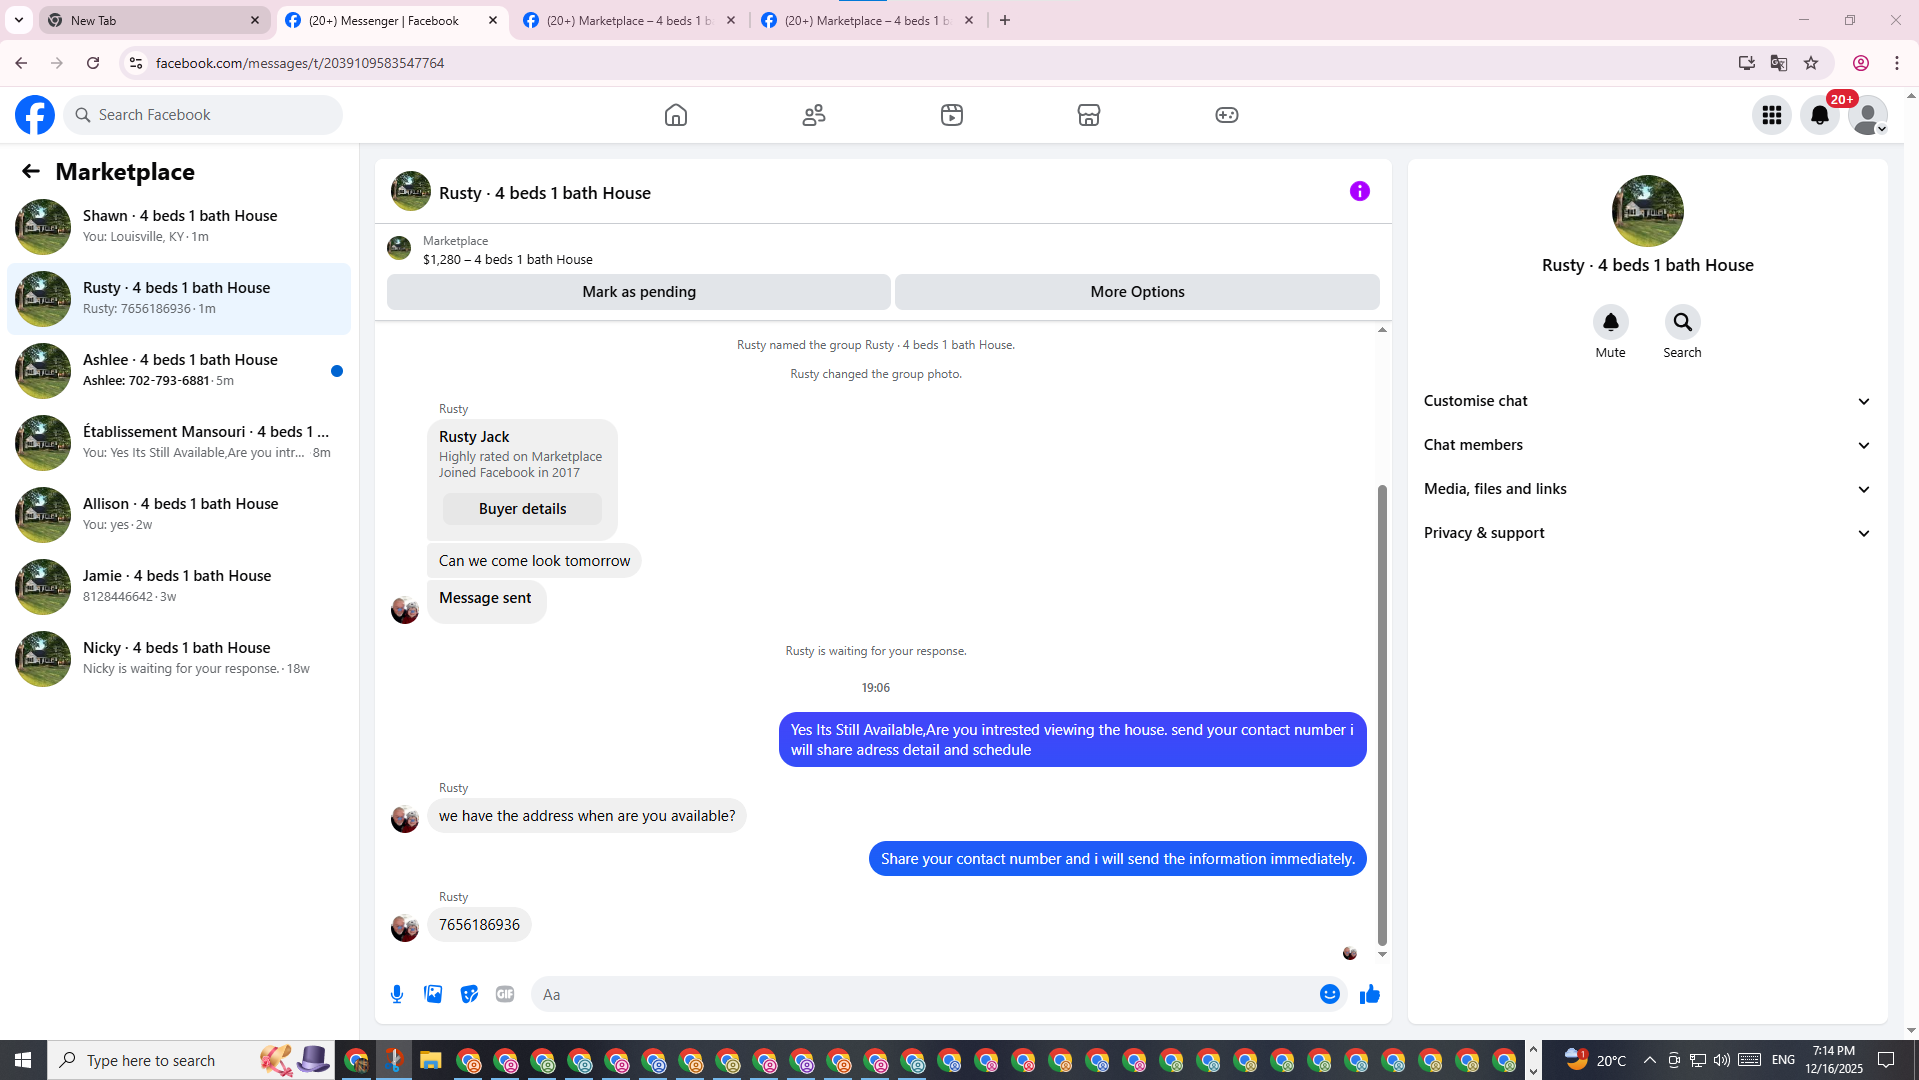
Task: Open Chrome's three-dot menu
Action: [1897, 63]
